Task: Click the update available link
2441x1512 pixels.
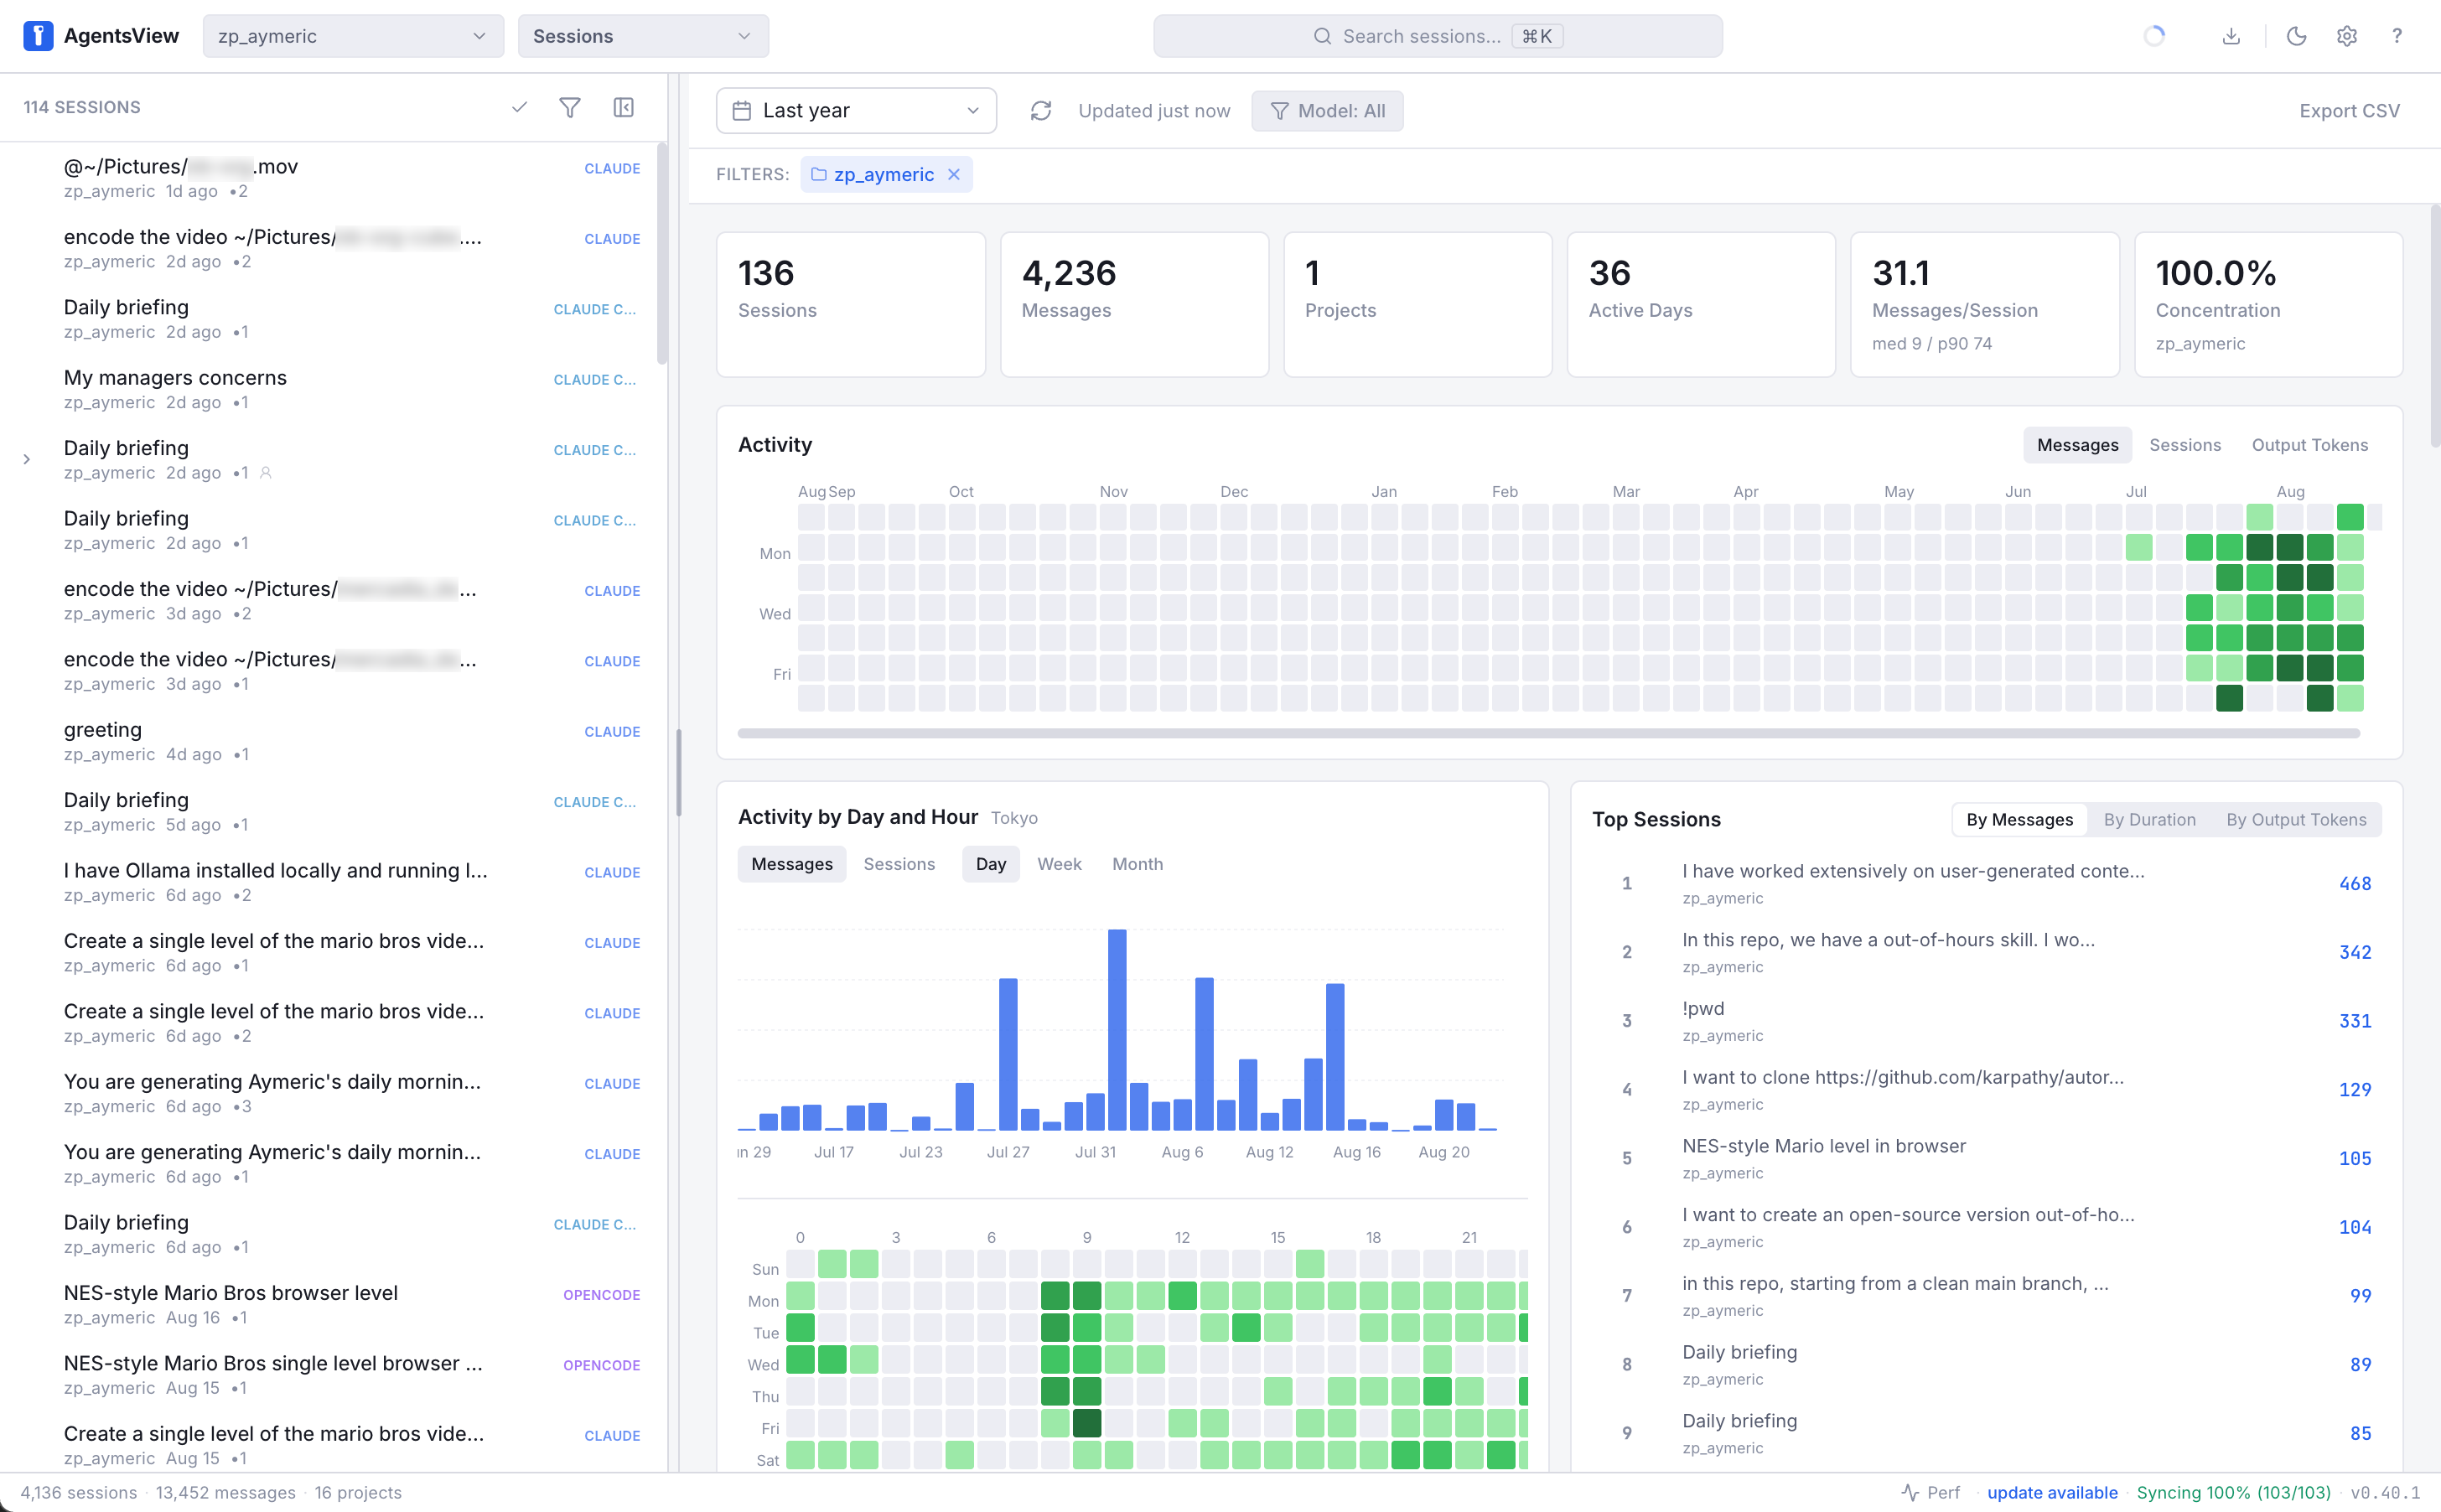Action: [2052, 1492]
